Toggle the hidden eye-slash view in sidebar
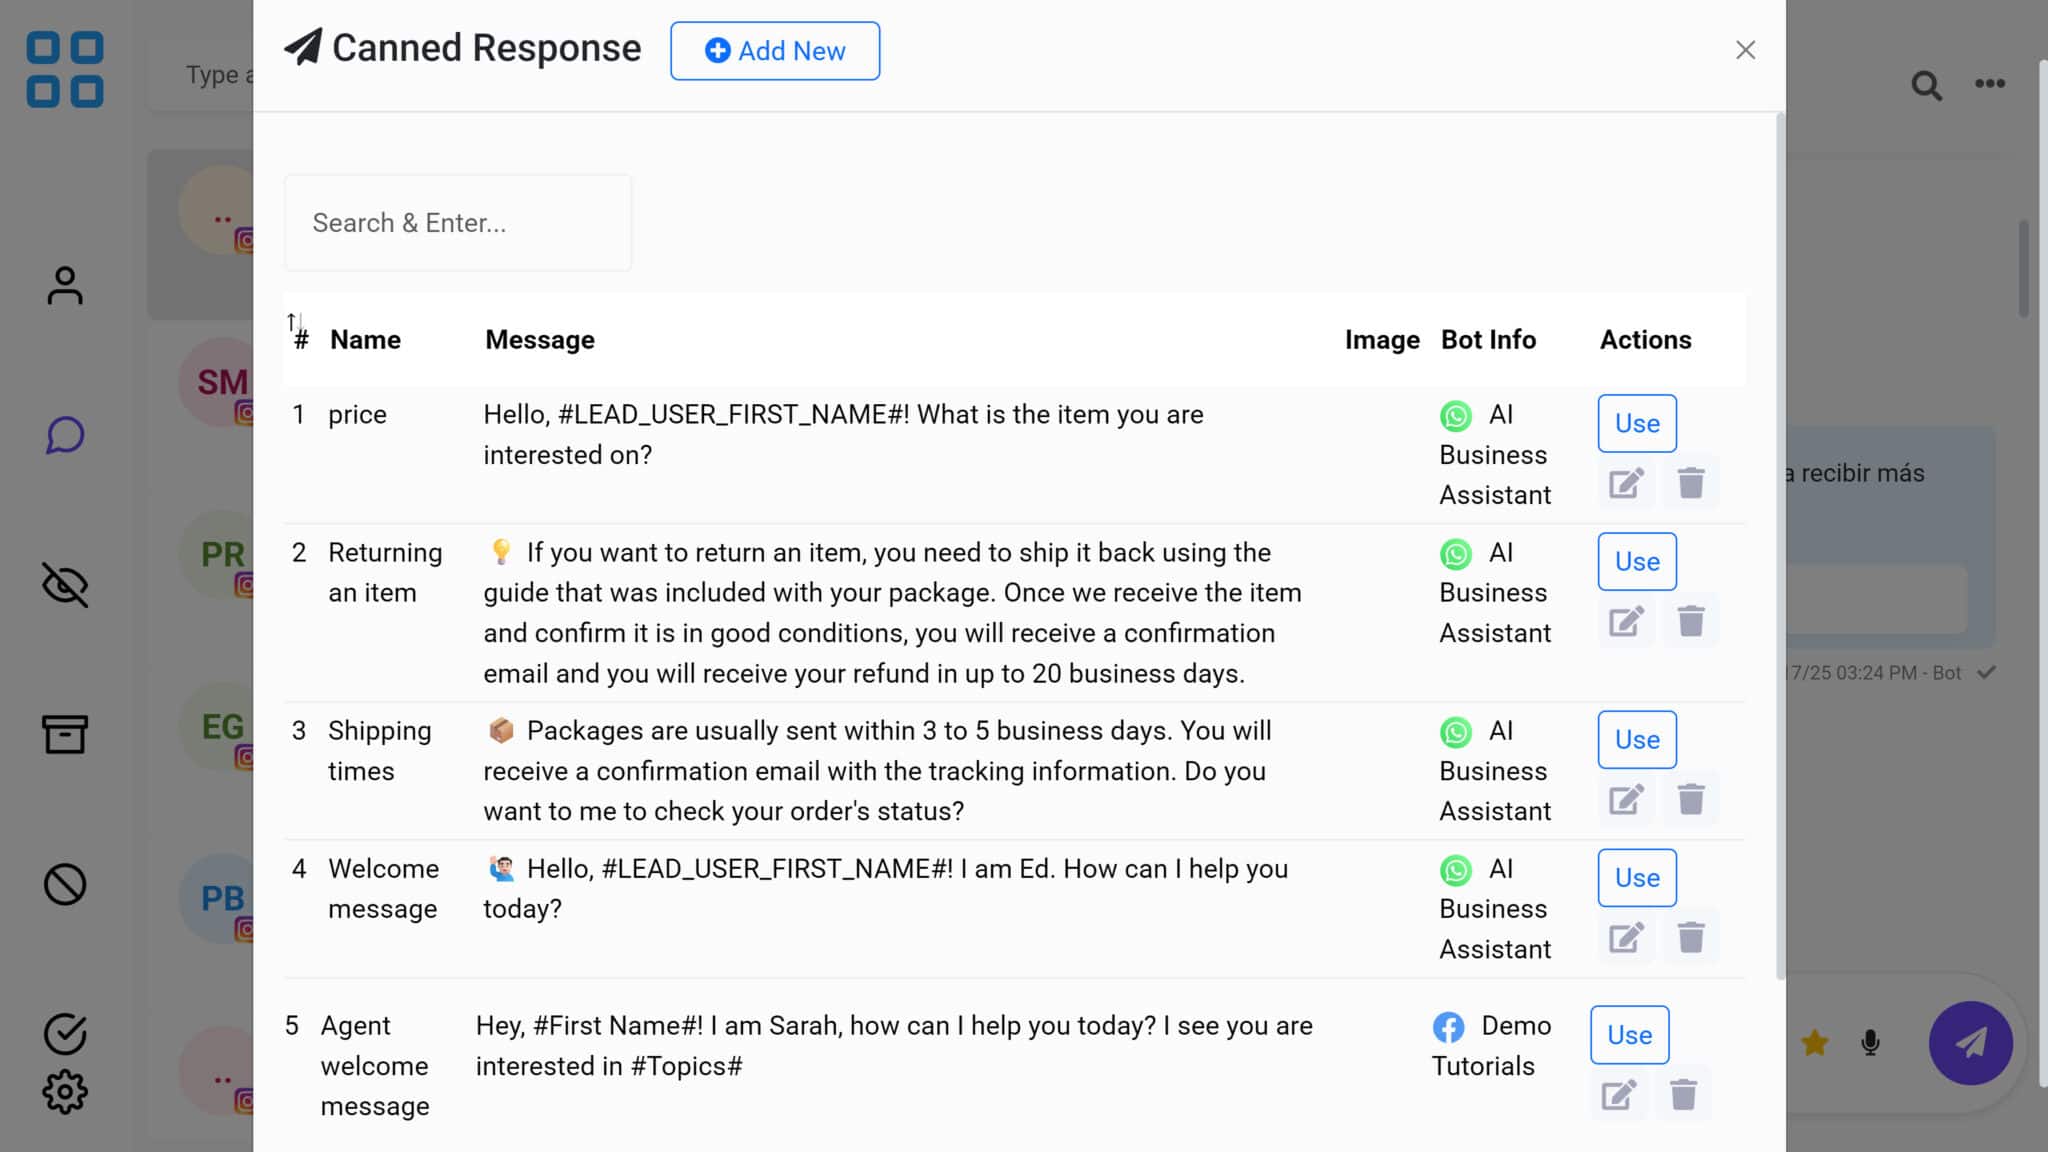Screen dimensions: 2048x1152 click(65, 585)
